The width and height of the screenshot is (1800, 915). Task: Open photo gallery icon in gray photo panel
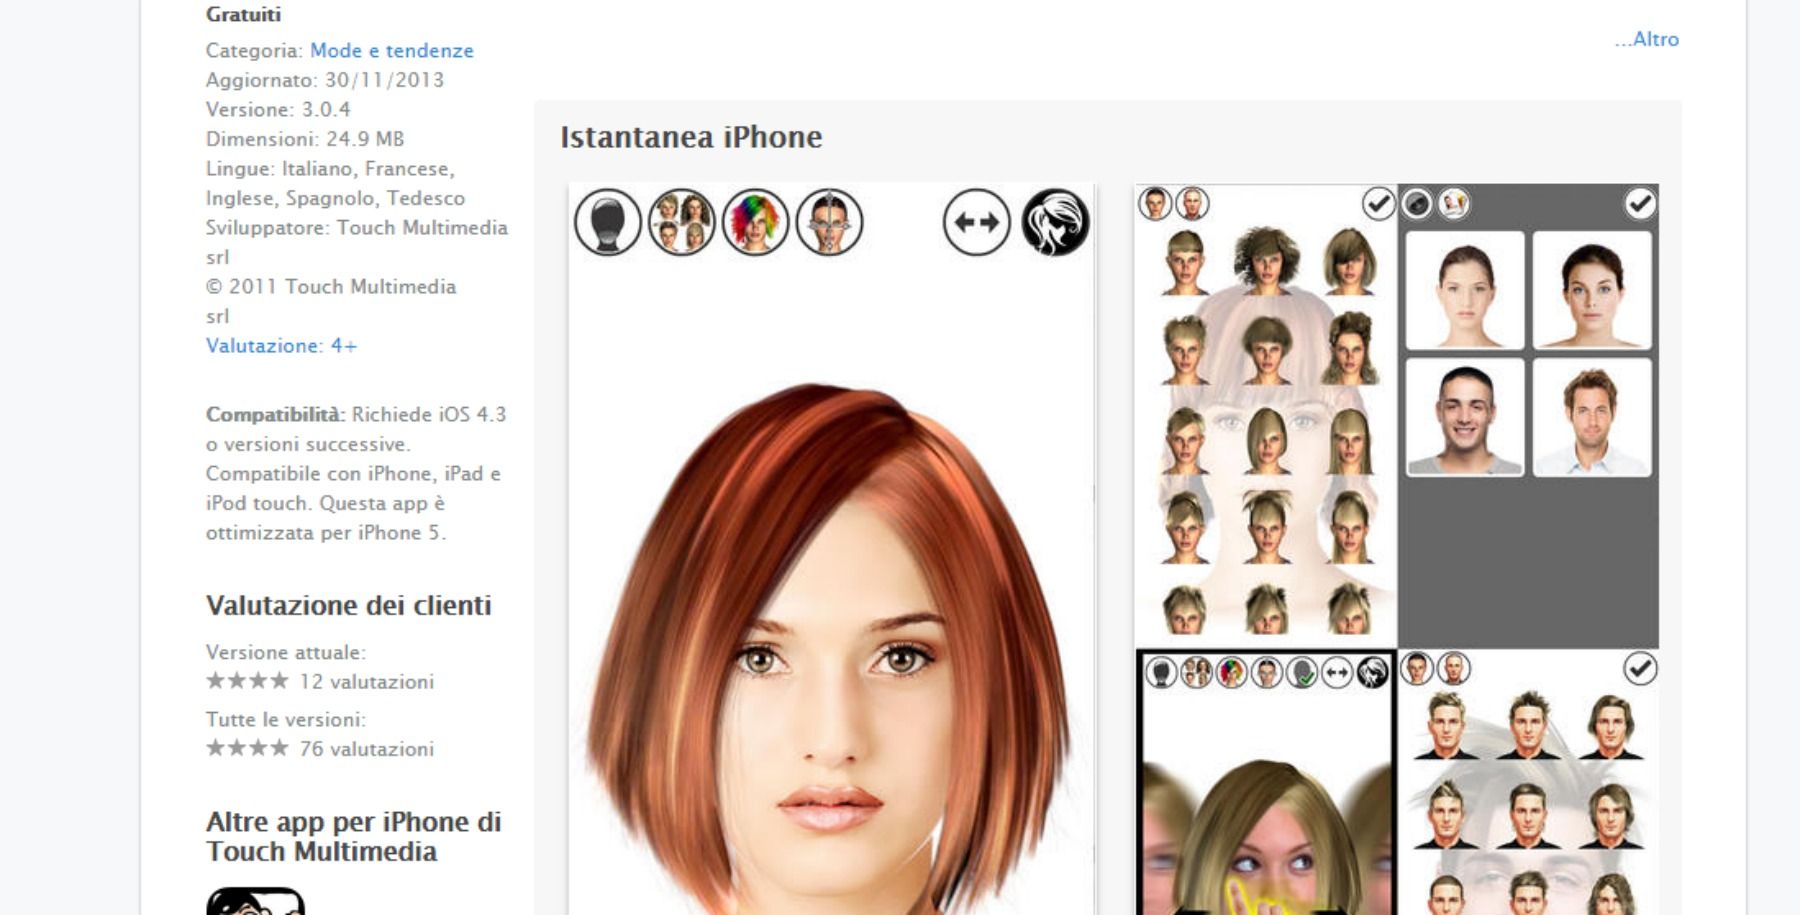tap(1454, 204)
